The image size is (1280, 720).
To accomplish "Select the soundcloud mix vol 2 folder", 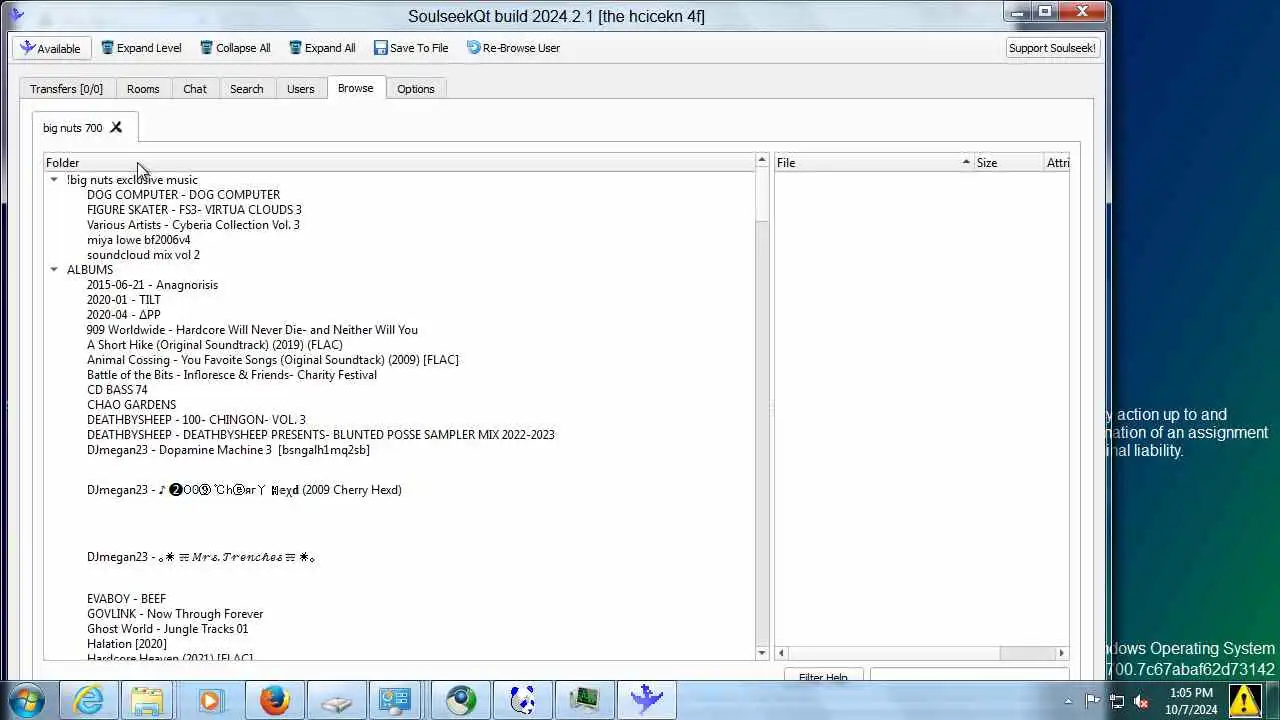I will (143, 255).
